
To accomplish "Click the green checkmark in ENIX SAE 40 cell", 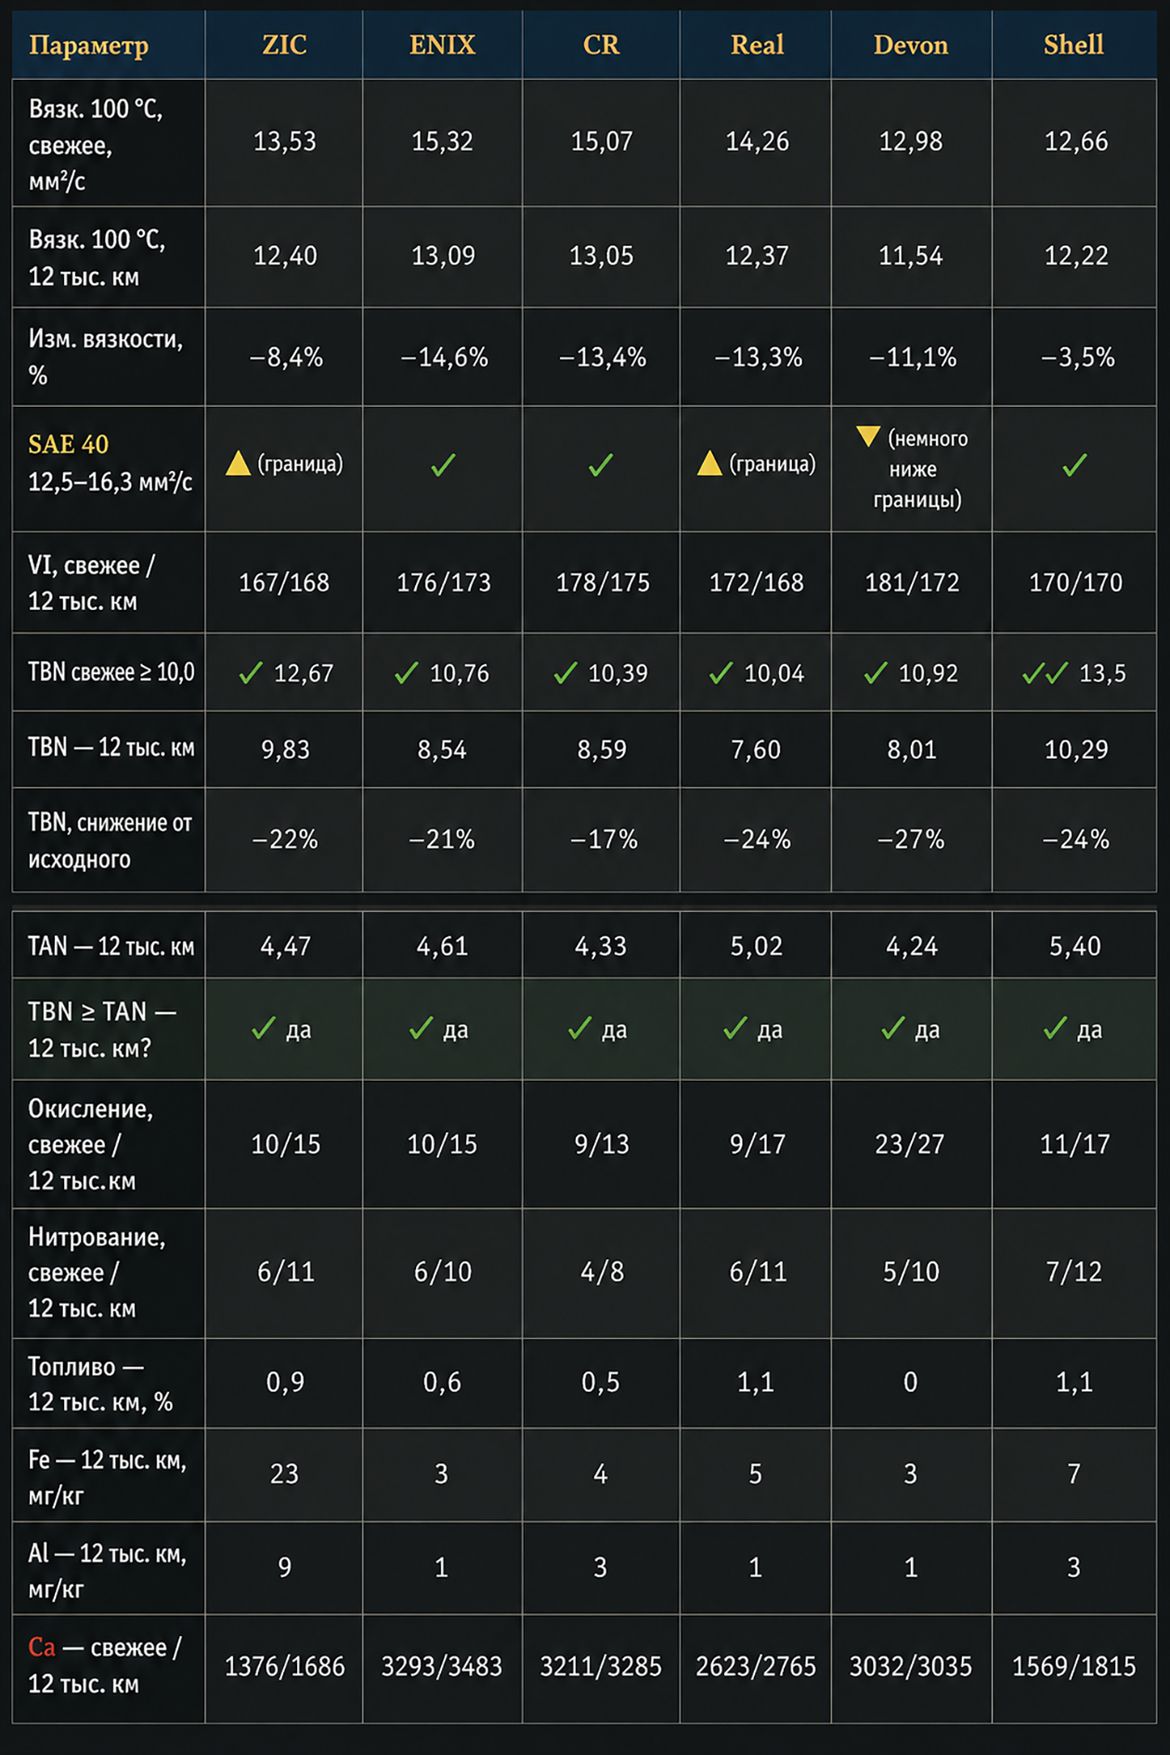I will 443,465.
